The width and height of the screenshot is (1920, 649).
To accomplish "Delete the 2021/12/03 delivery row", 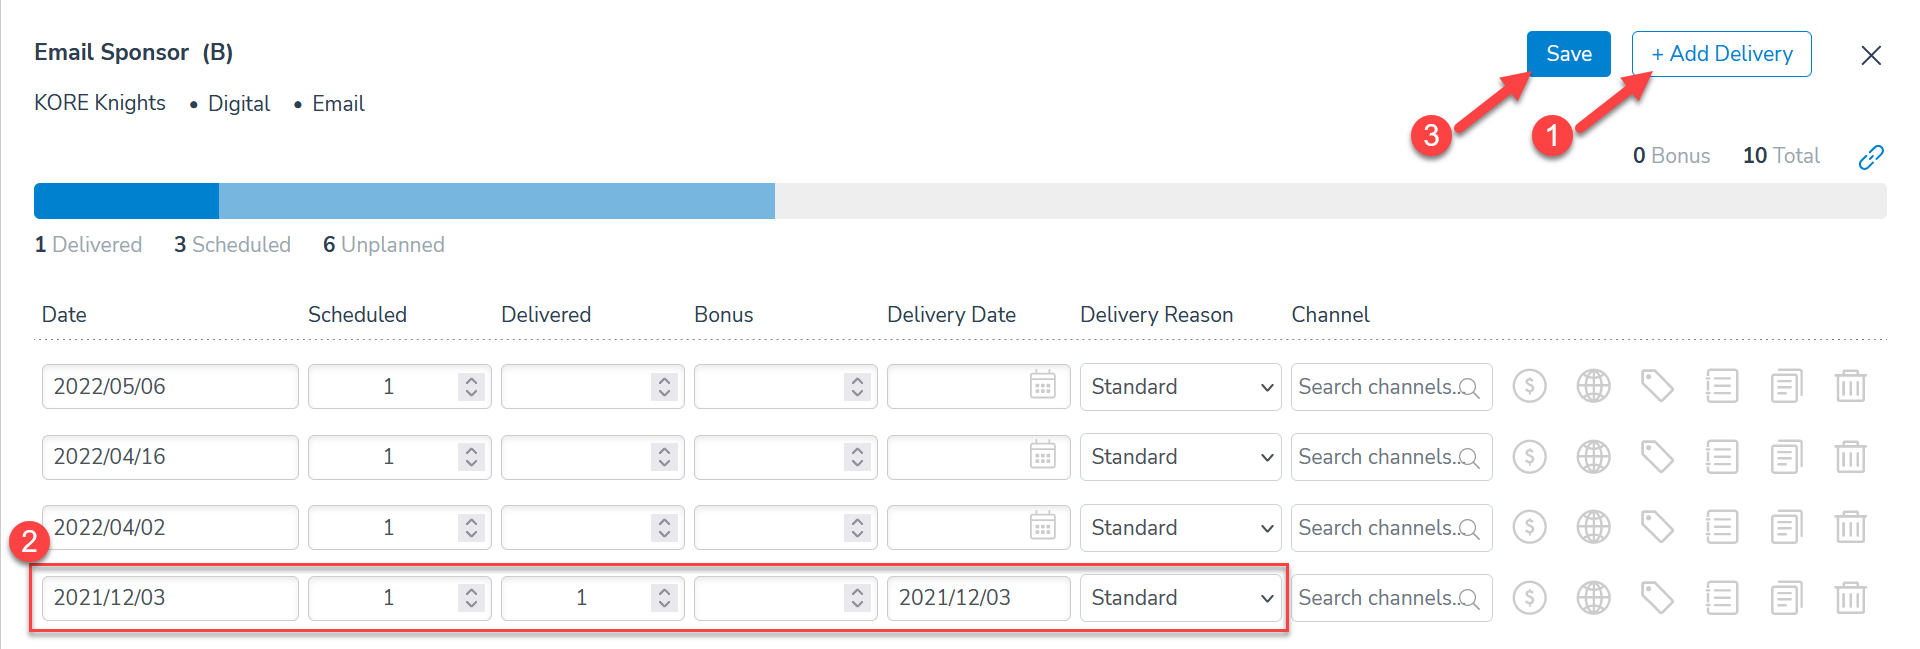I will (1850, 598).
